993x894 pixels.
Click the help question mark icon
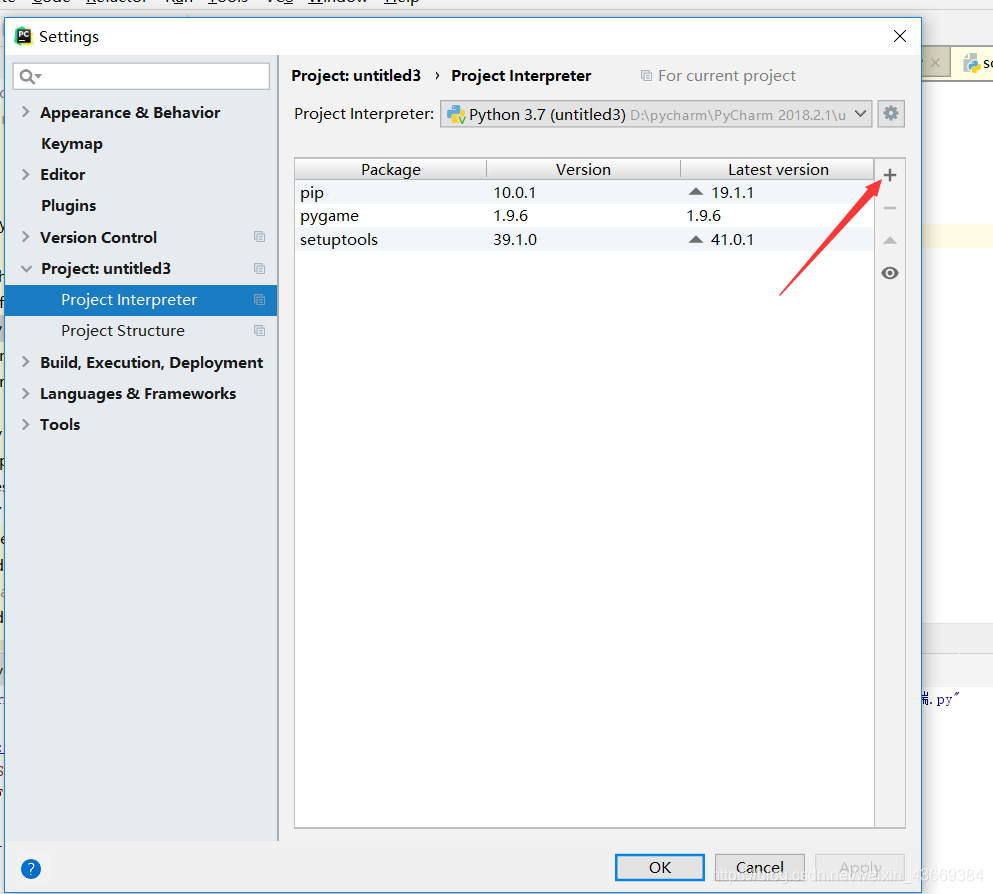click(30, 869)
